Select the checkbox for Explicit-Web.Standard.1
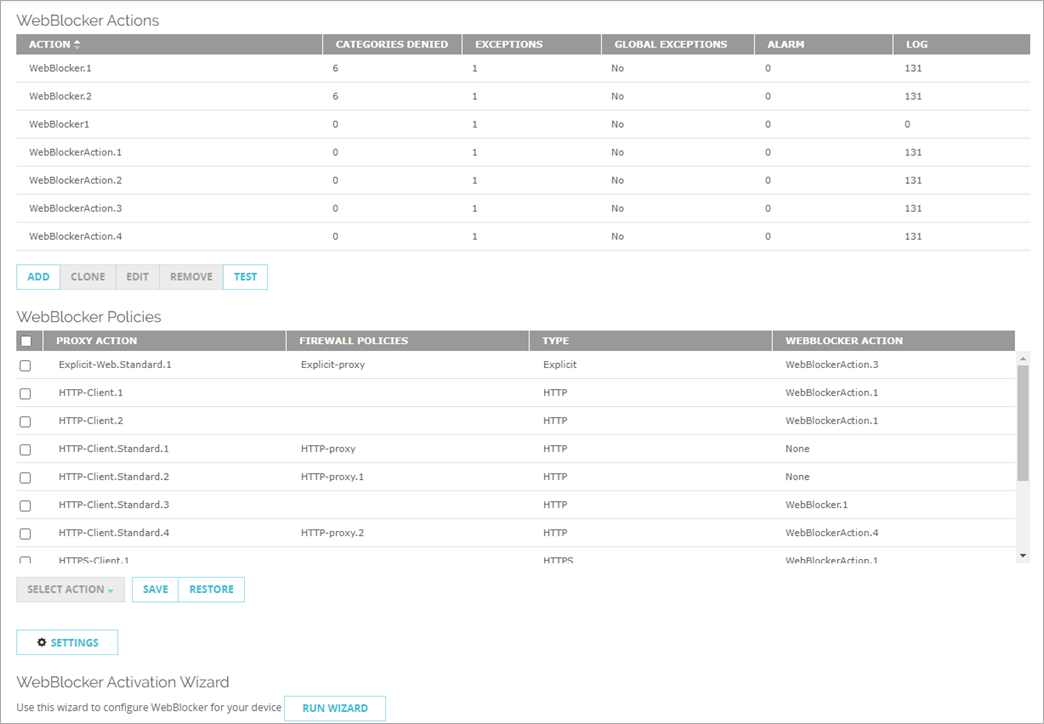This screenshot has height=724, width=1044. 26,365
